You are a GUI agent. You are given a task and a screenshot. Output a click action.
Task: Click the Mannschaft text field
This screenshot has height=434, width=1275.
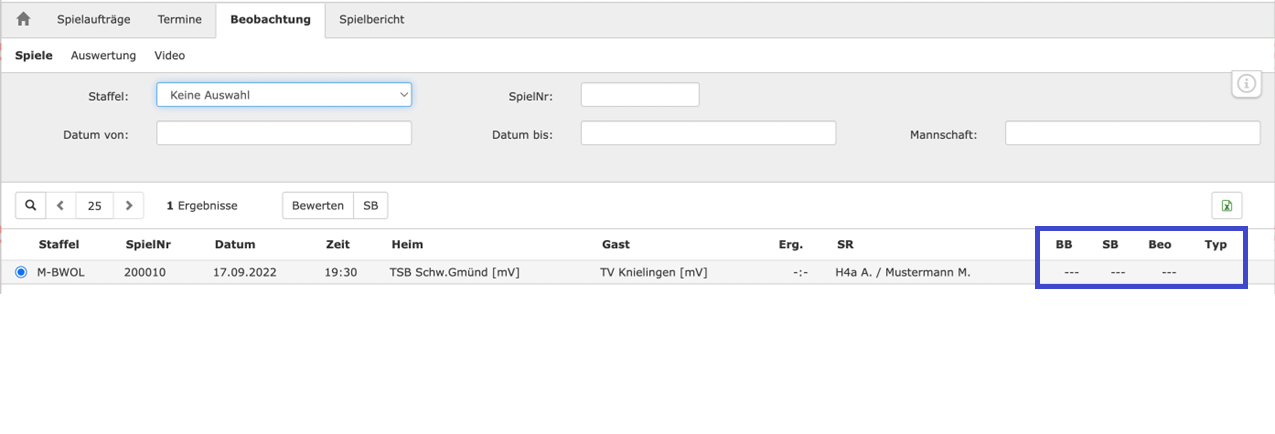1132,133
